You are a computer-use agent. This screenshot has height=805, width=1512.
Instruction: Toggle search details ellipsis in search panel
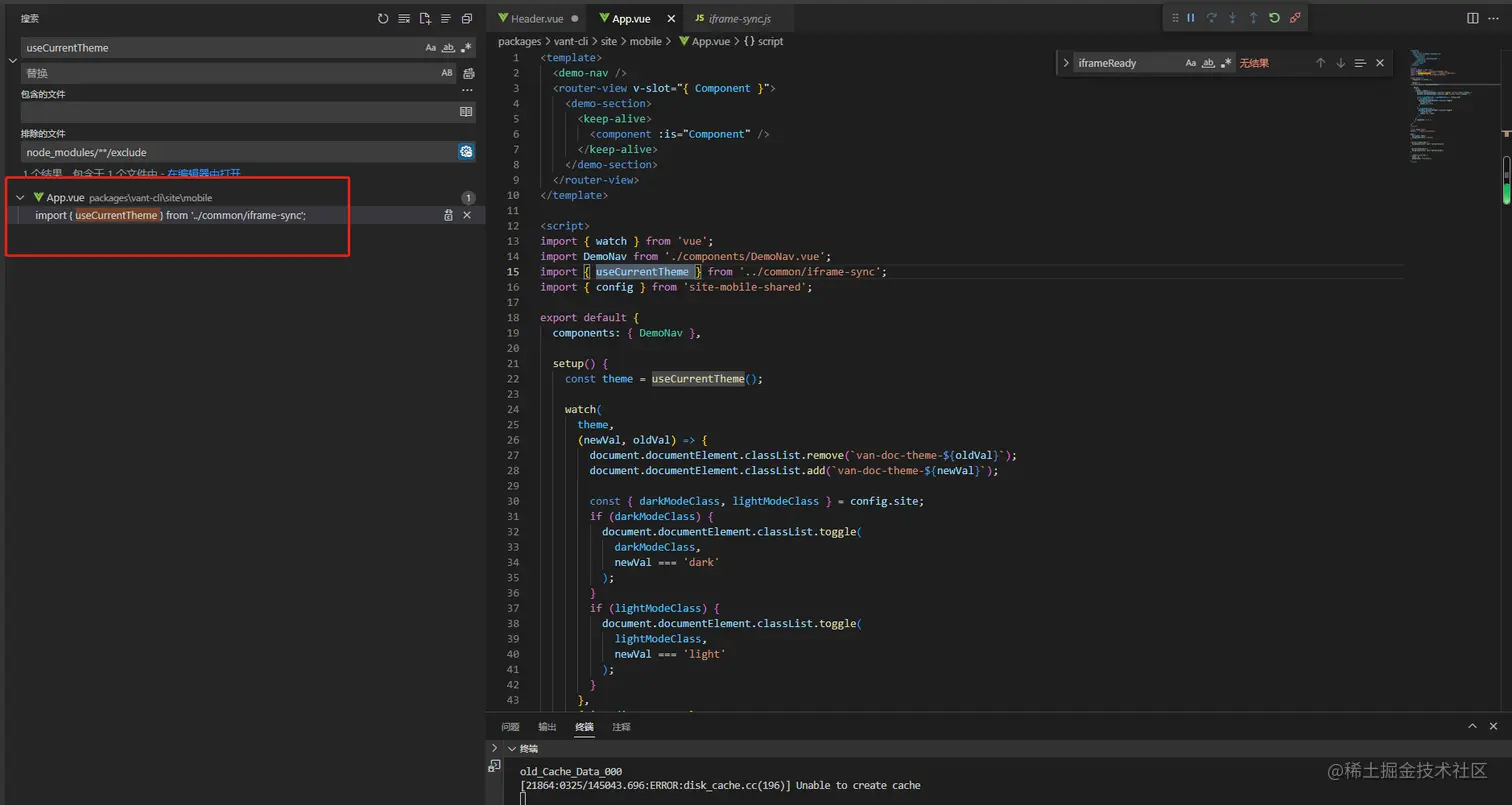pyautogui.click(x=467, y=91)
